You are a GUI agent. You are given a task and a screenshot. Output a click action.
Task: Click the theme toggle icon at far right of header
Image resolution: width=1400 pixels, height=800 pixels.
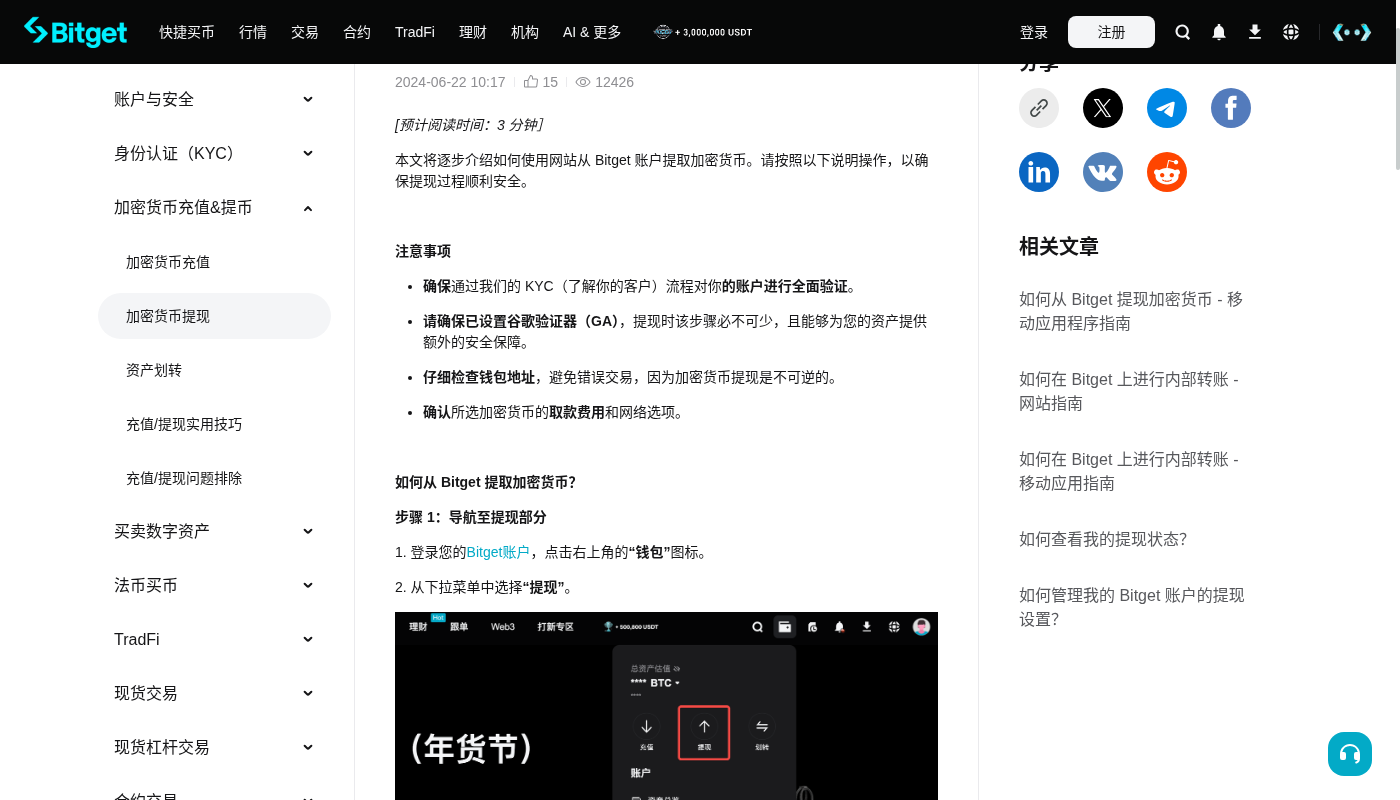[x=1352, y=32]
